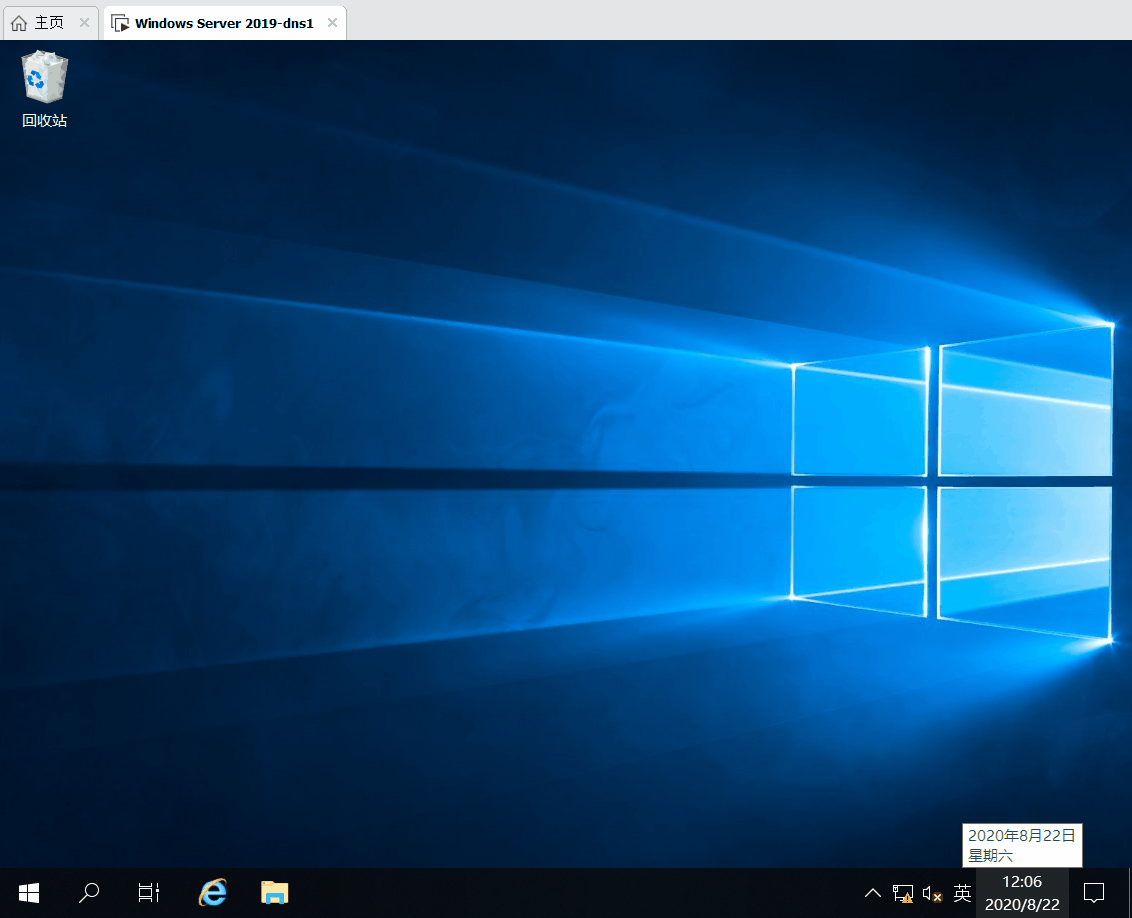Viewport: 1132px width, 918px height.
Task: Open the 12:06 clock calendar flyout
Action: click(x=1022, y=882)
